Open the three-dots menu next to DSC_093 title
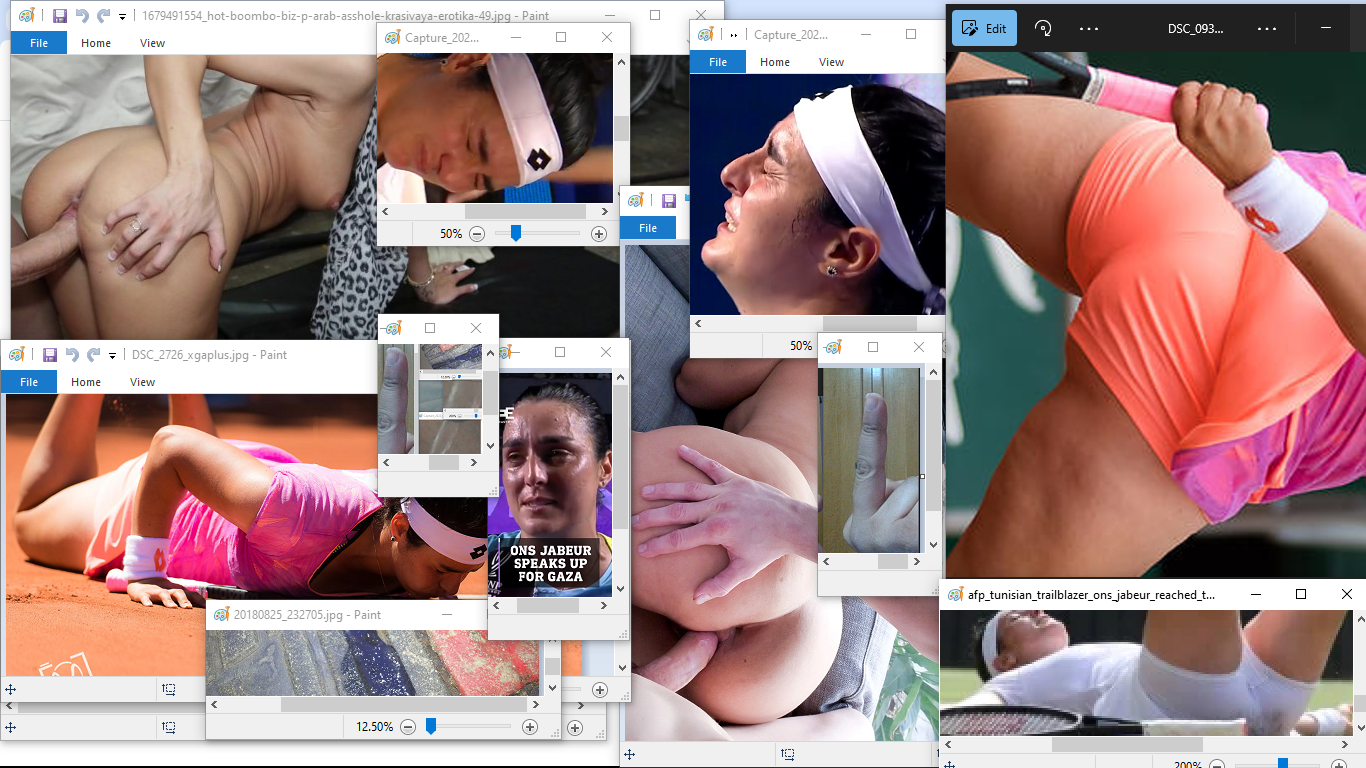 coord(1267,28)
